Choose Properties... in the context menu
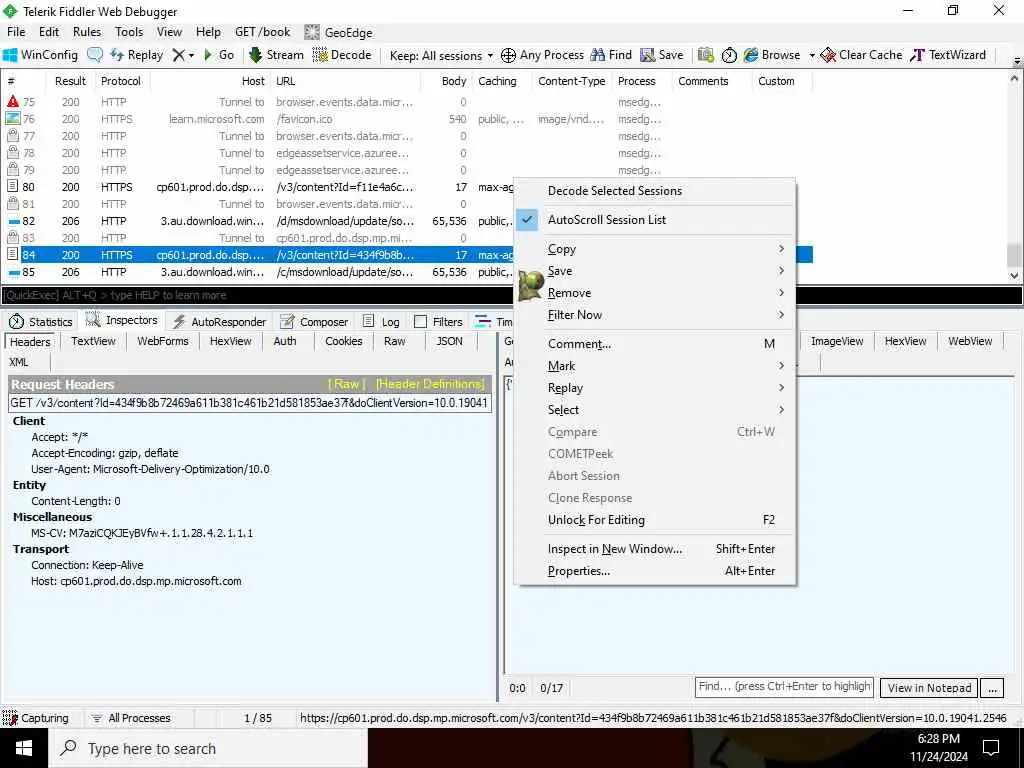 656,571
